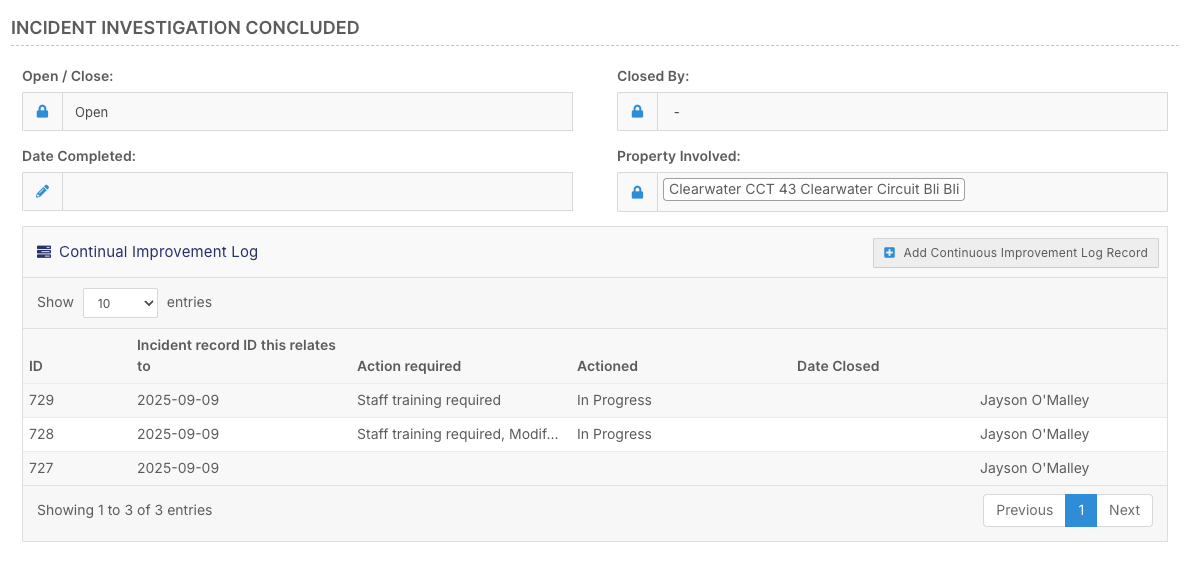The image size is (1186, 574).
Task: Click 'Staff training required' in row 729
Action: click(429, 400)
